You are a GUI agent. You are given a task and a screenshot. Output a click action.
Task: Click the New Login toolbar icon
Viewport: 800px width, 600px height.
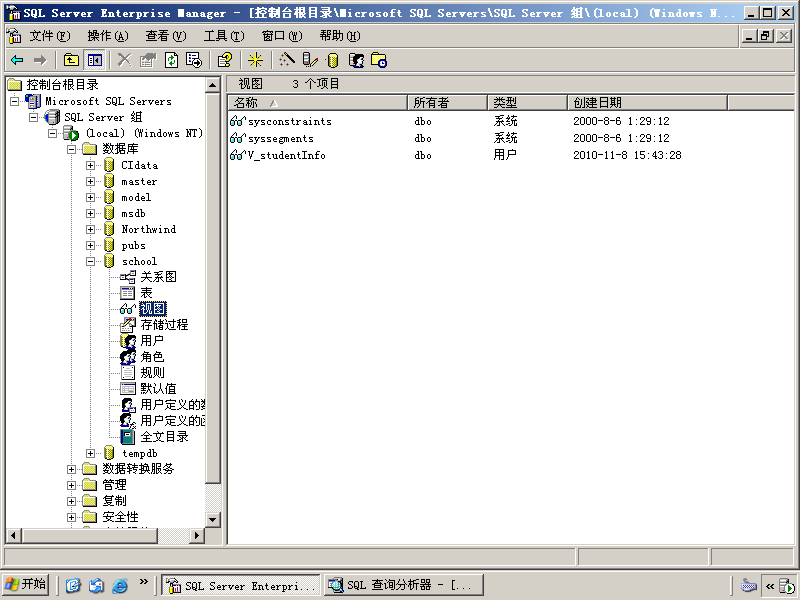356,60
